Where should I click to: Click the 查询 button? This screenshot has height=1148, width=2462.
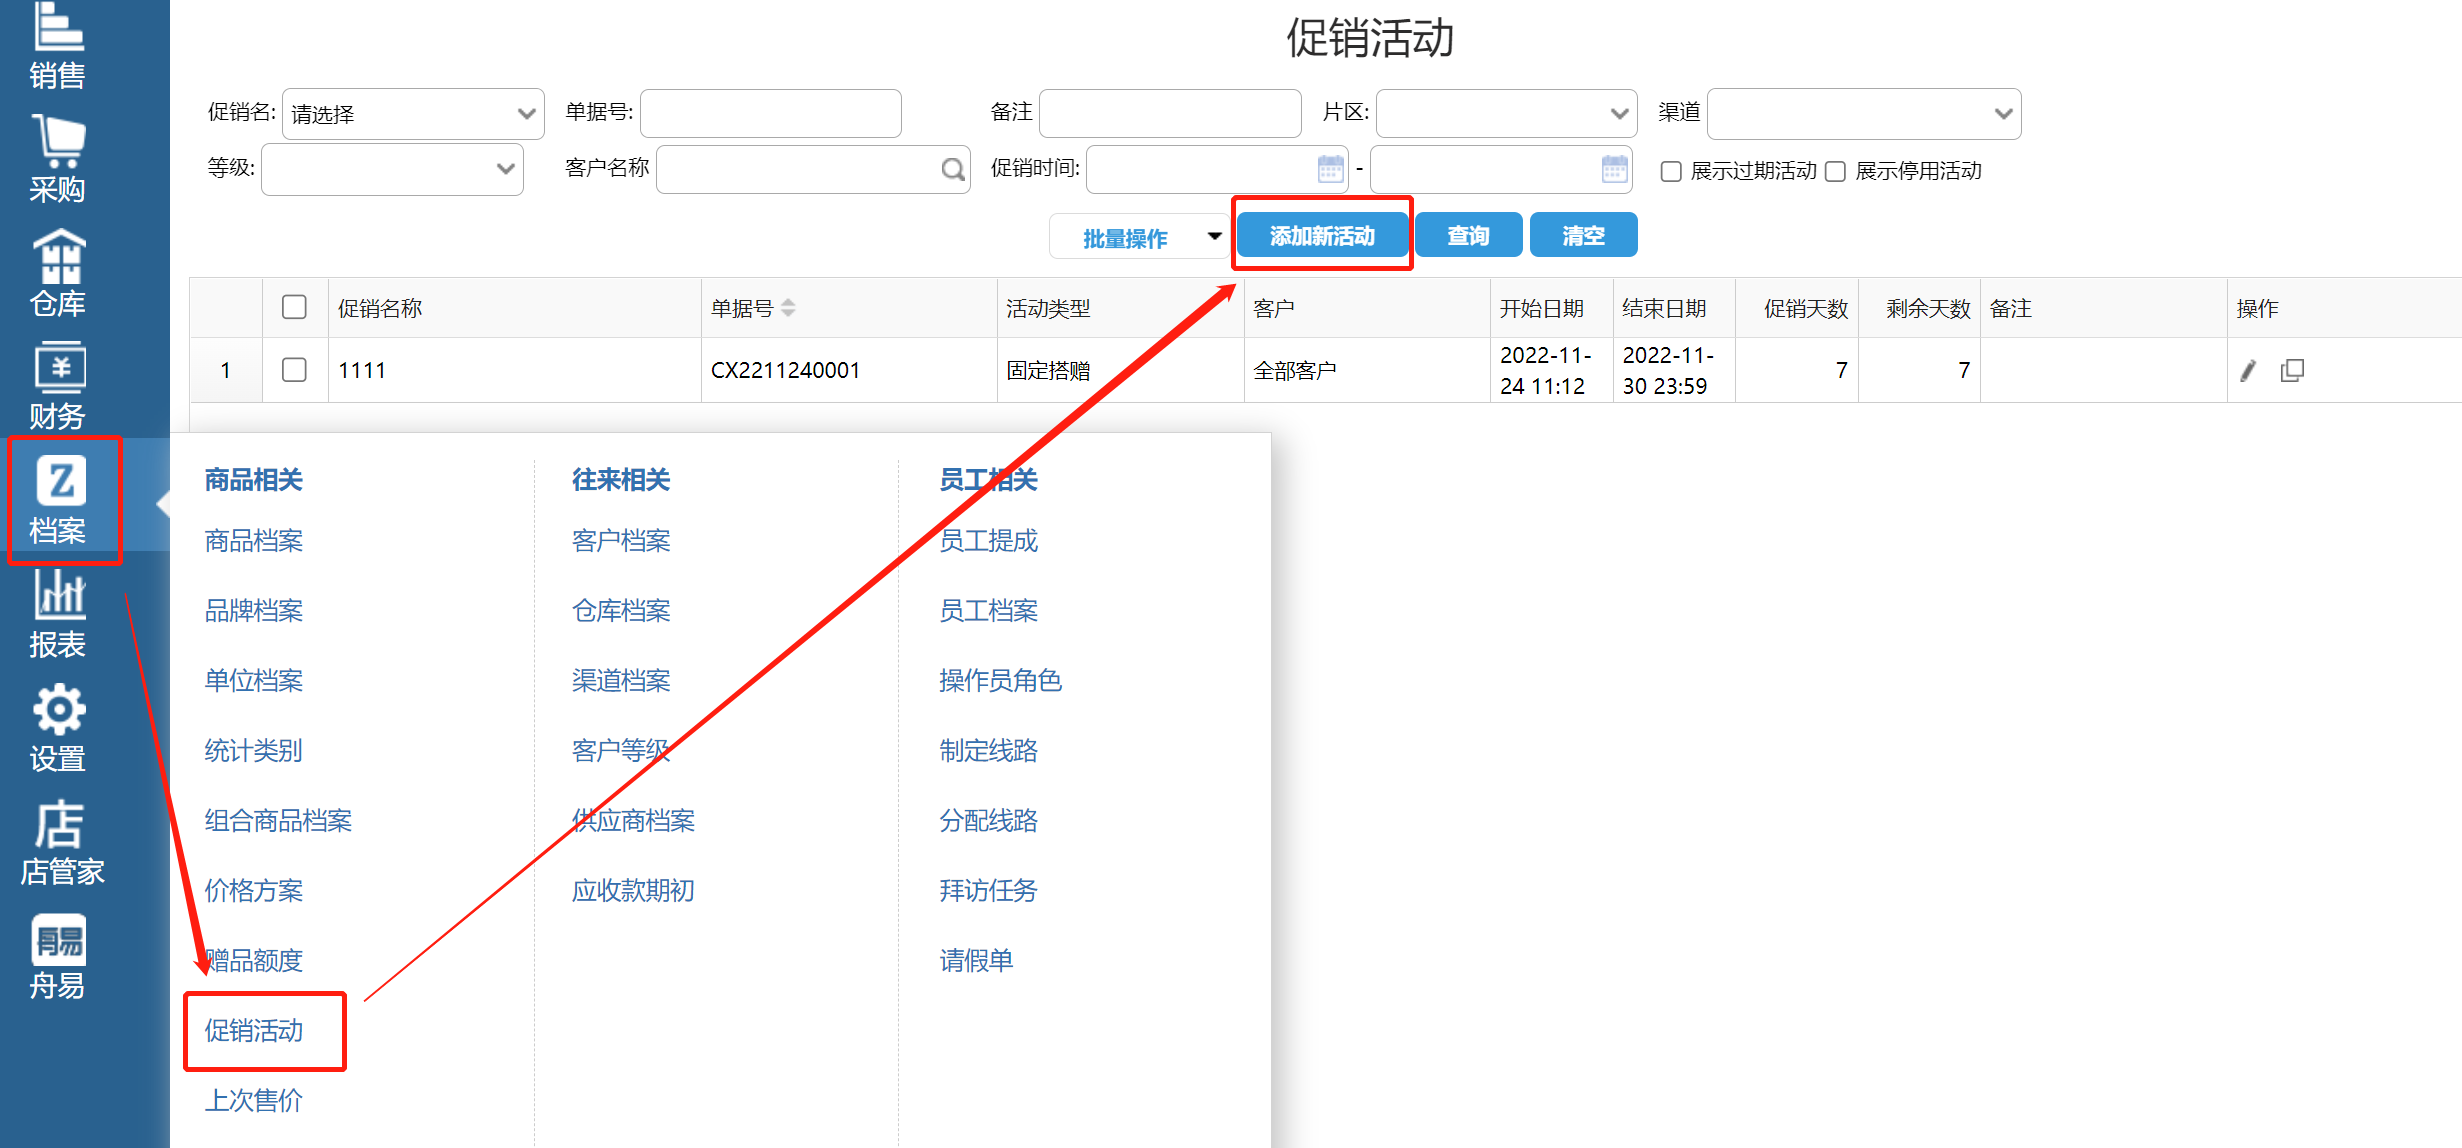point(1468,236)
